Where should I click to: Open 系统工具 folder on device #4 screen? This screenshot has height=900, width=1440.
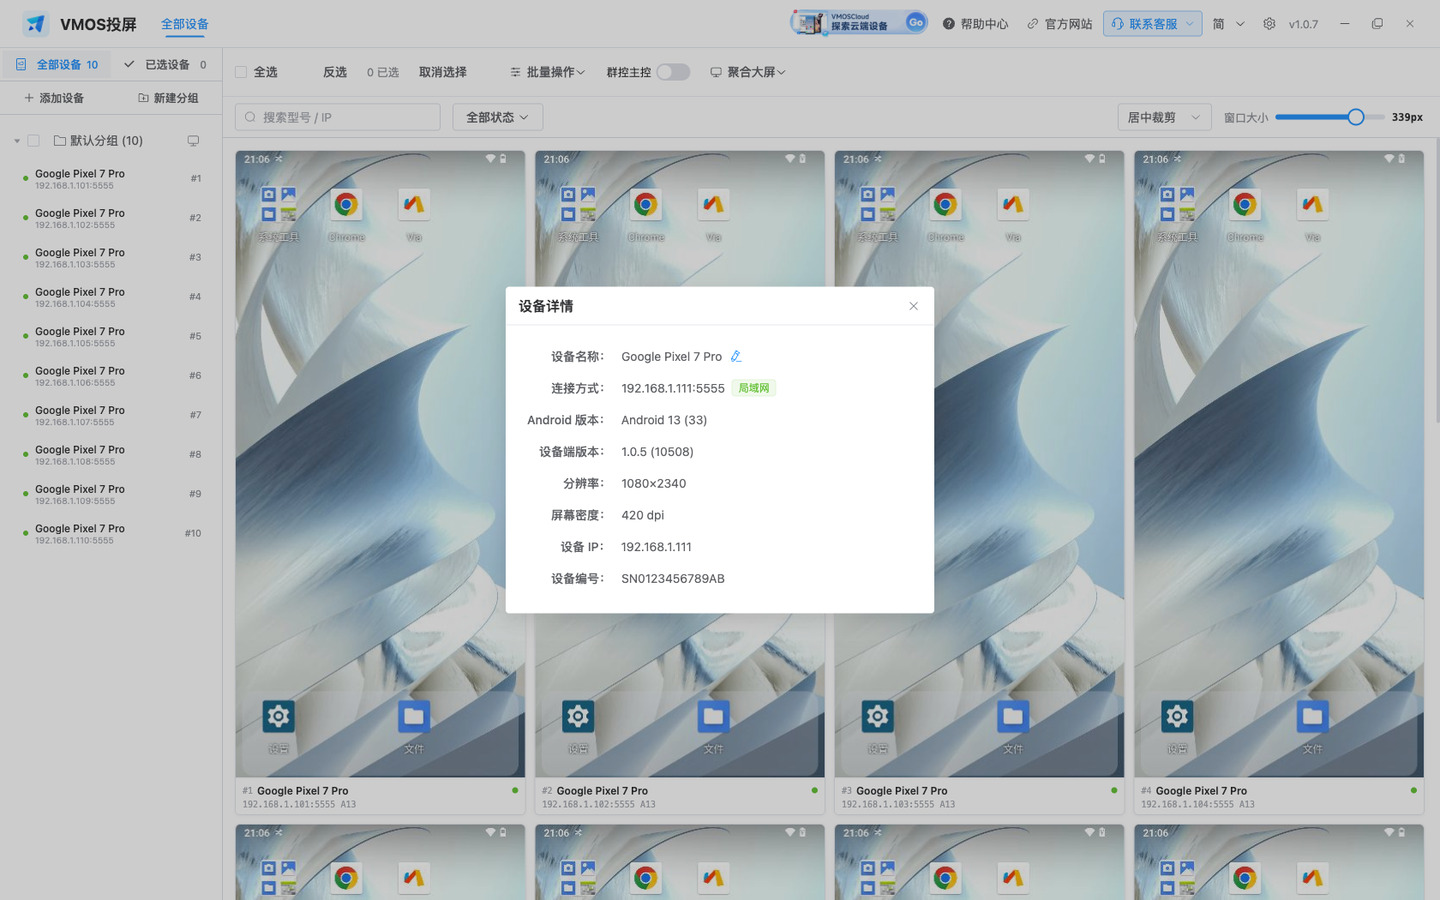1177,205
